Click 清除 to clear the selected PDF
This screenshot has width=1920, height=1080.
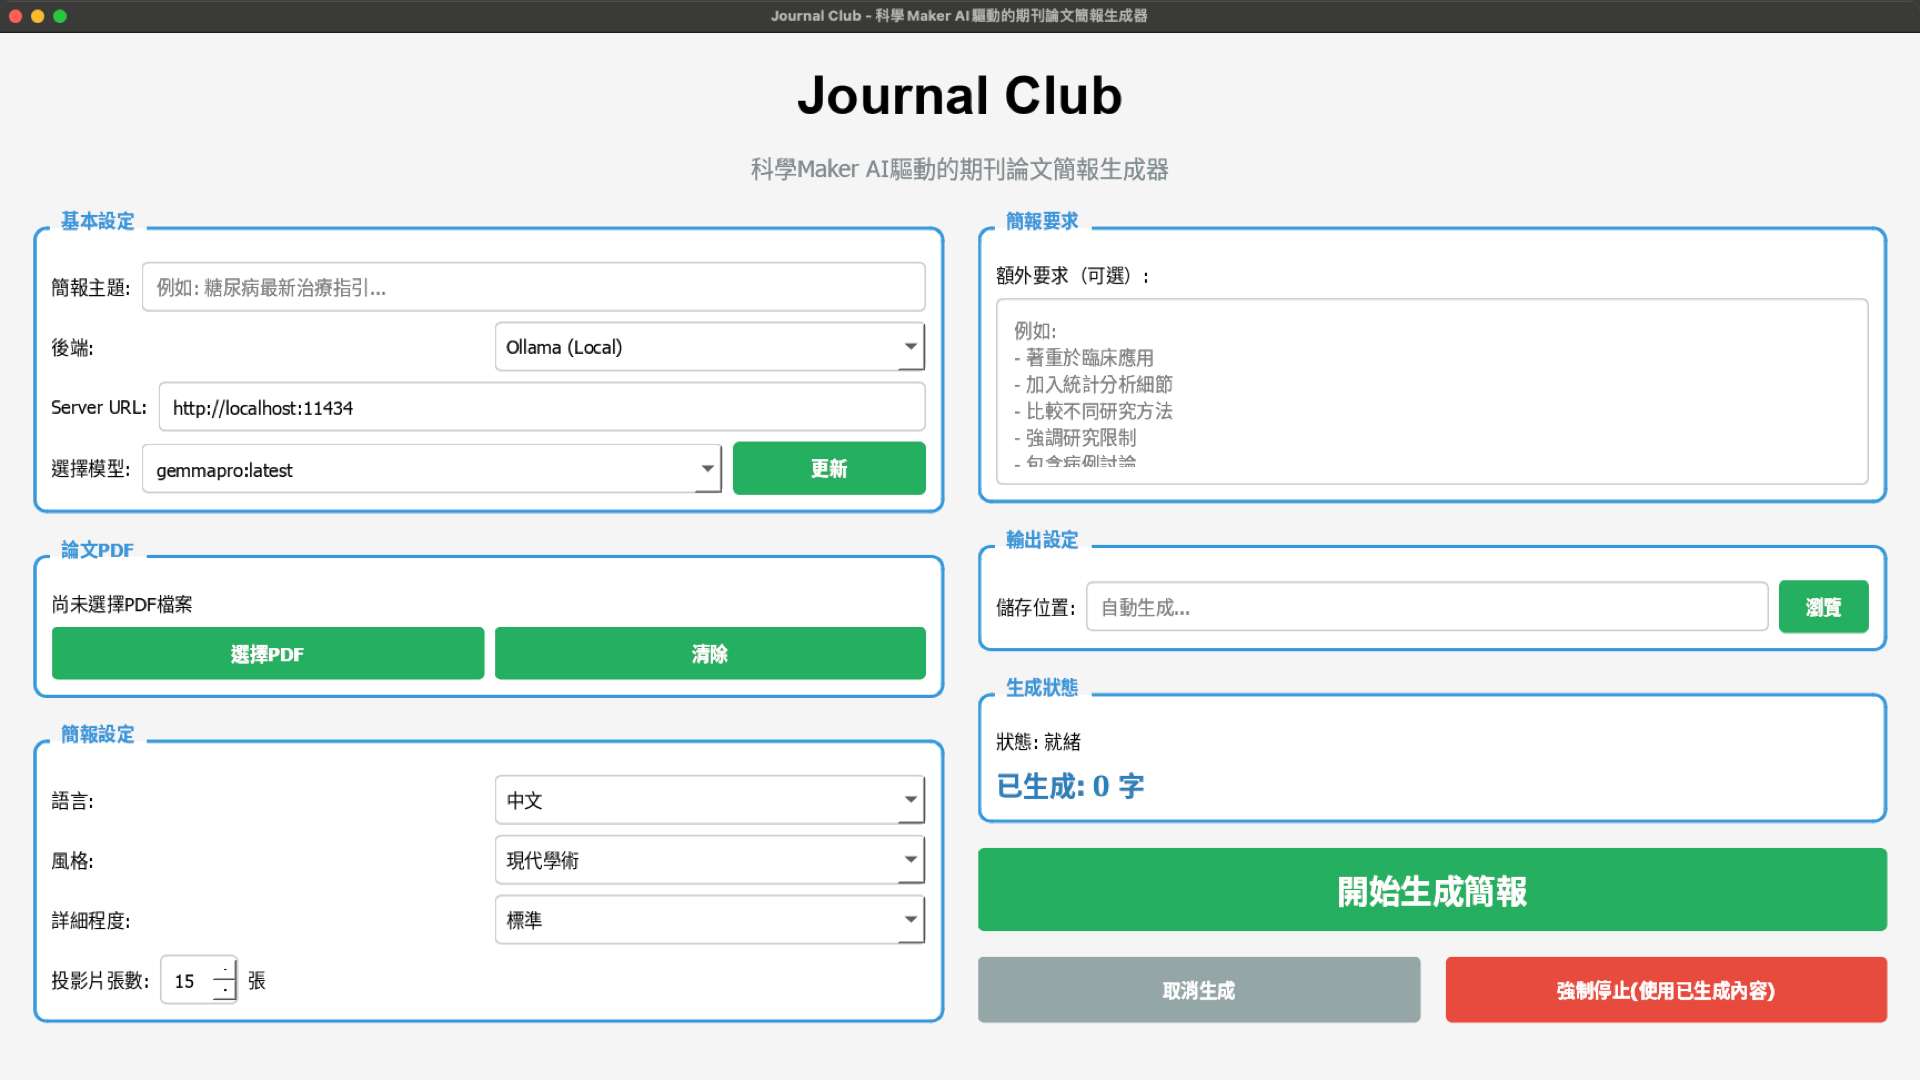(x=709, y=653)
